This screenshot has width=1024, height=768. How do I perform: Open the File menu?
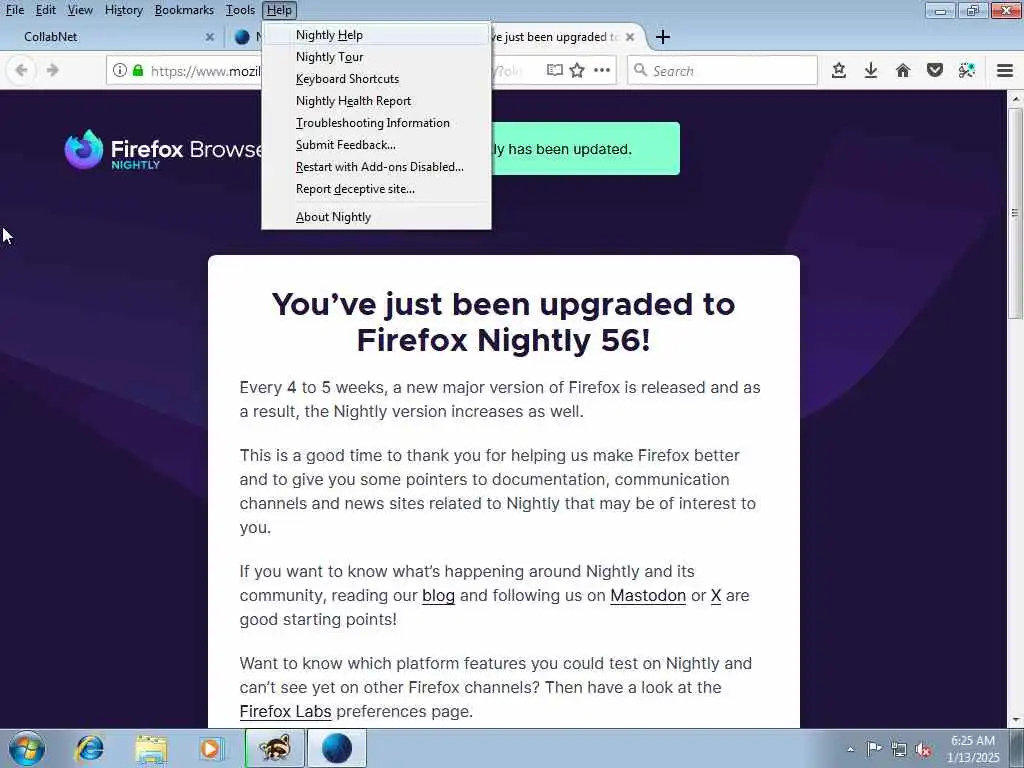(x=15, y=10)
